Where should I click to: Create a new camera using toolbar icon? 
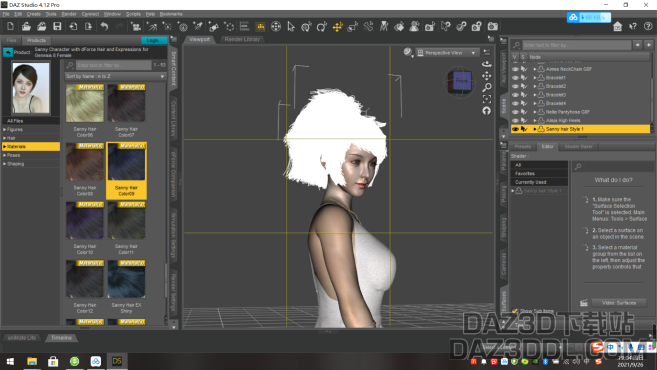(x=136, y=26)
